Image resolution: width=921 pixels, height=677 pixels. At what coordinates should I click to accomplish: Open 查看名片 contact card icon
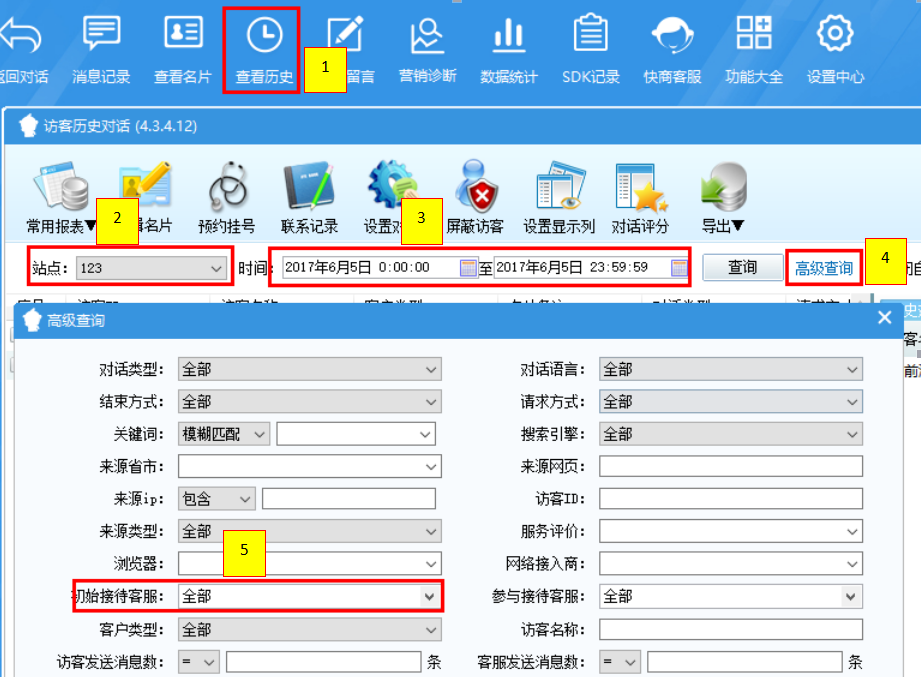tap(182, 38)
